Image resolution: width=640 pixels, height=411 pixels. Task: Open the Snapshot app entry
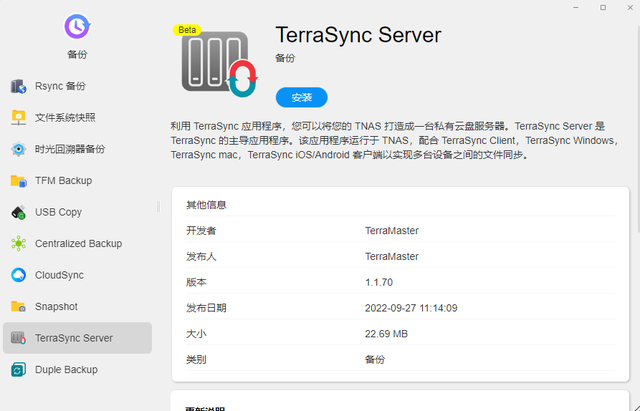78,307
